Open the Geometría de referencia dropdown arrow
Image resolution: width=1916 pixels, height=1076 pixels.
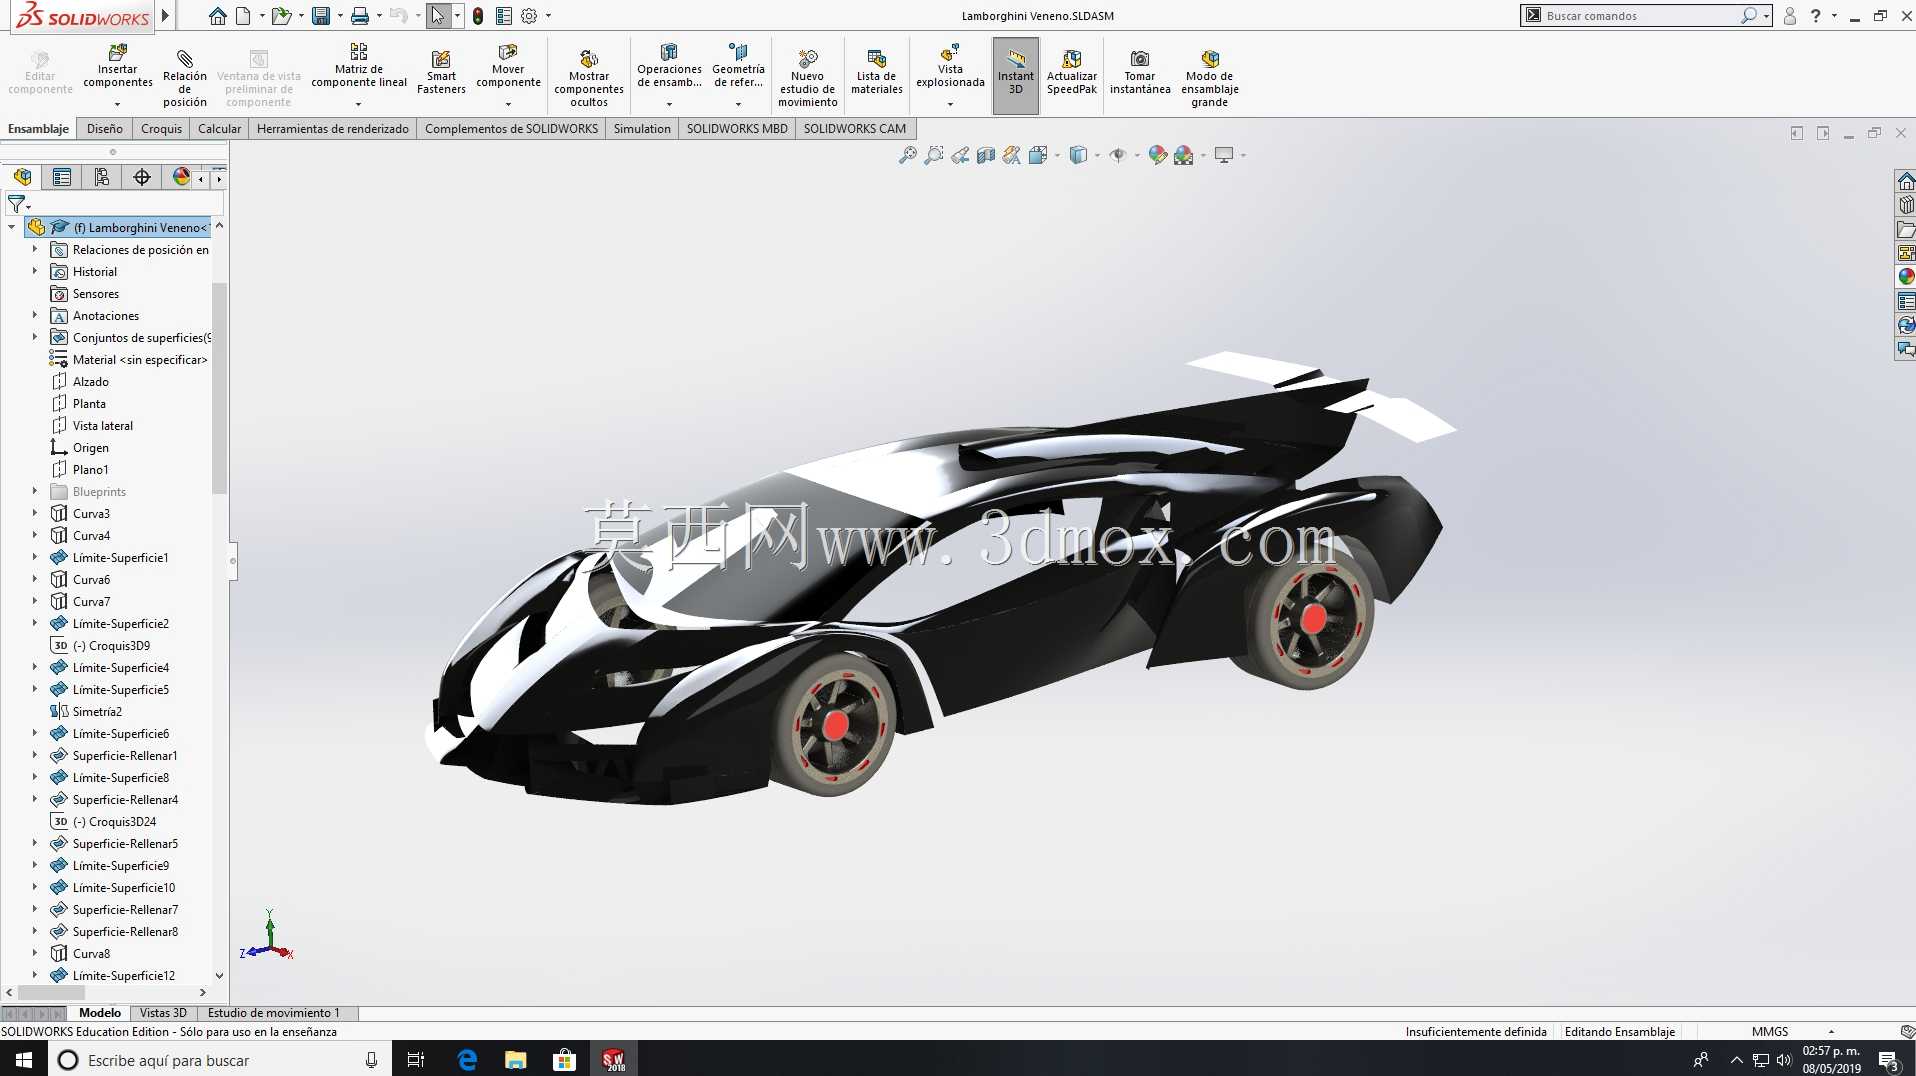[738, 104]
